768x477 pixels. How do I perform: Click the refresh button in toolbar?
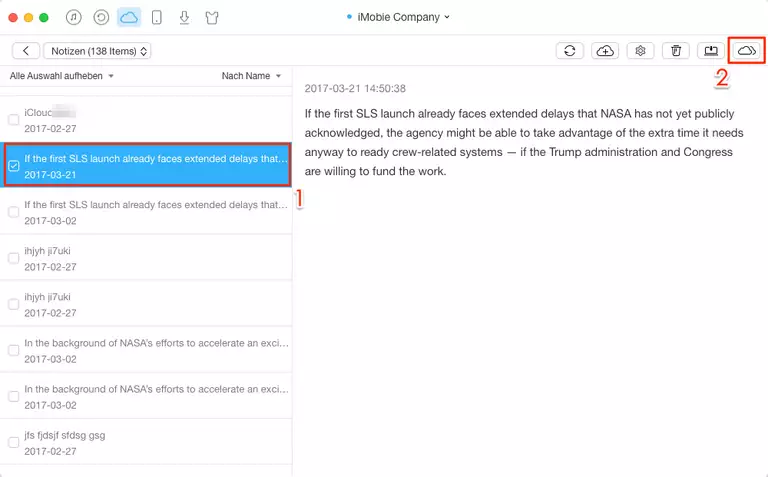[x=569, y=50]
